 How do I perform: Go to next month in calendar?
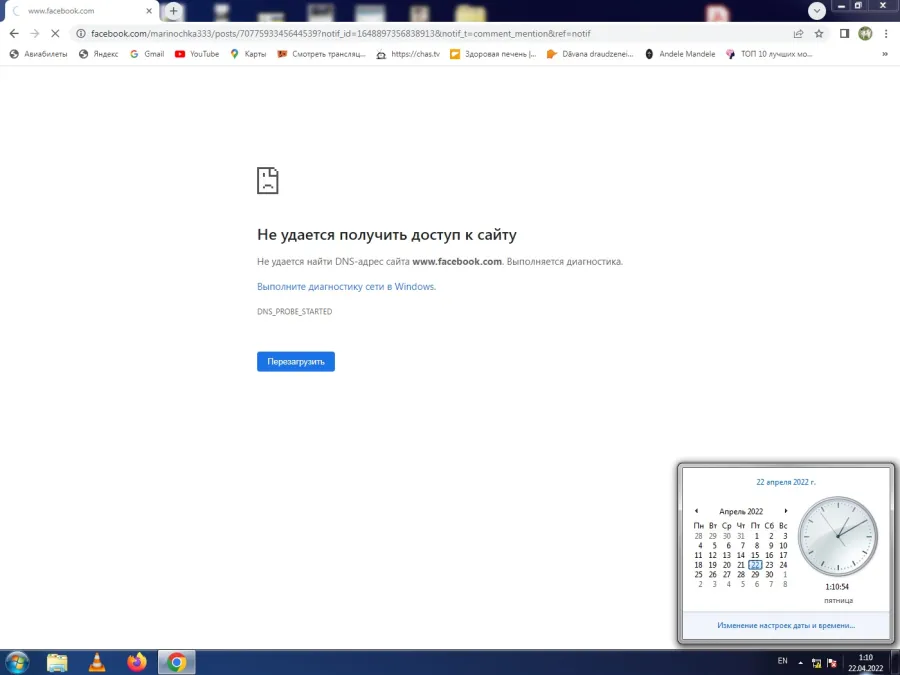pyautogui.click(x=786, y=511)
